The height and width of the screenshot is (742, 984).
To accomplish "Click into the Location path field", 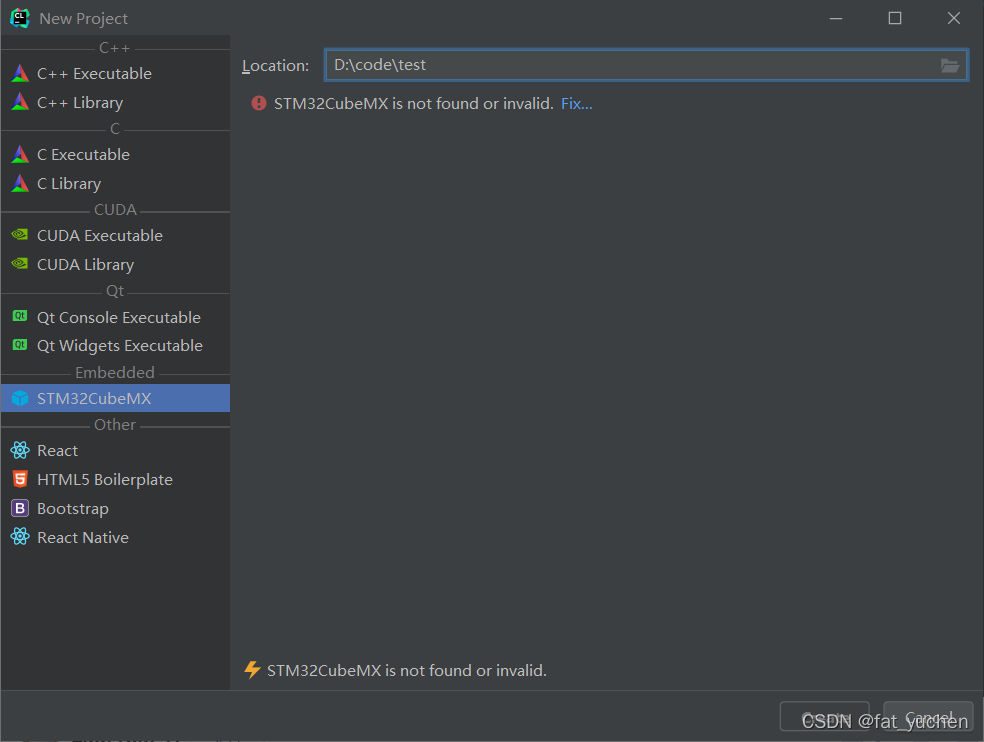I will click(x=646, y=65).
